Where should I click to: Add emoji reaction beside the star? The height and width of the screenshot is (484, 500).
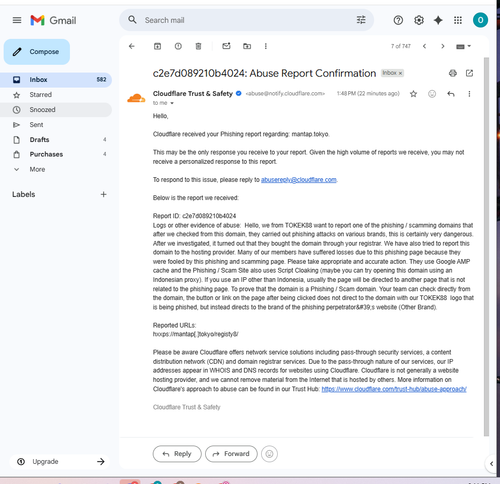432,94
